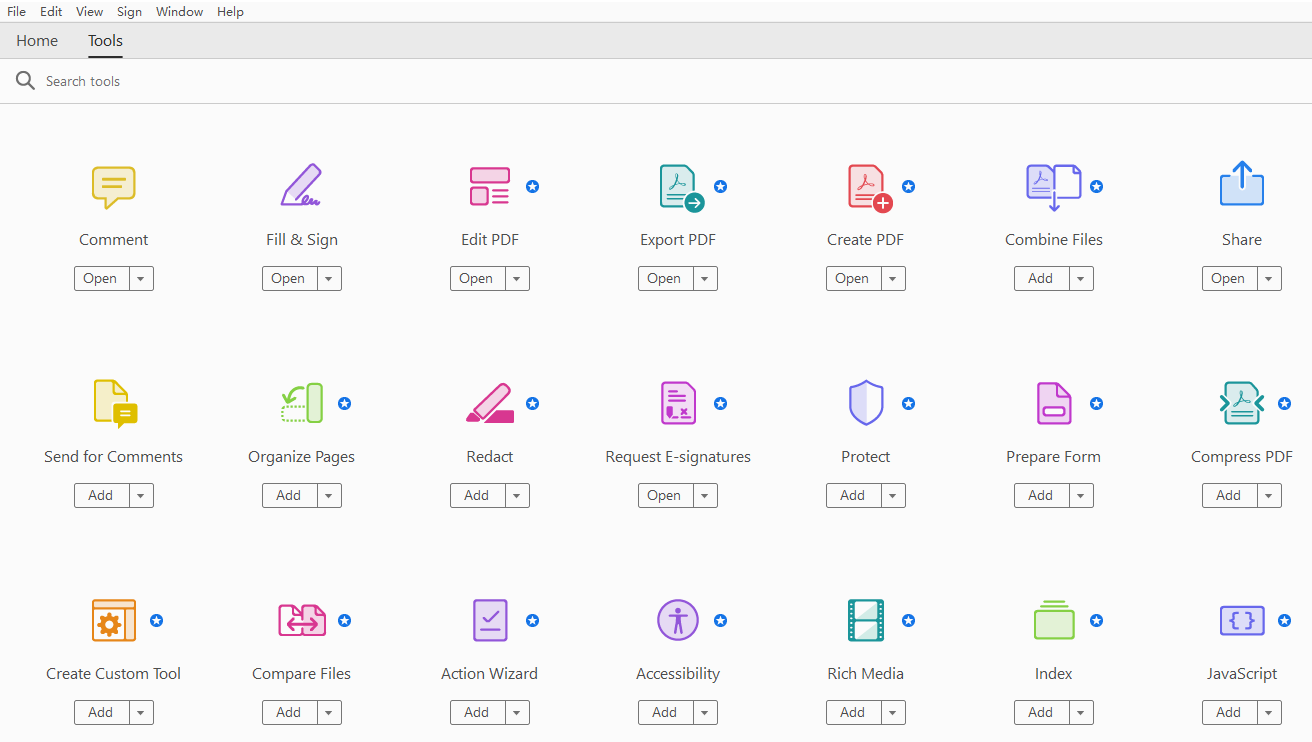This screenshot has height=742, width=1312.
Task: Select the Compress PDF icon
Action: [1242, 403]
